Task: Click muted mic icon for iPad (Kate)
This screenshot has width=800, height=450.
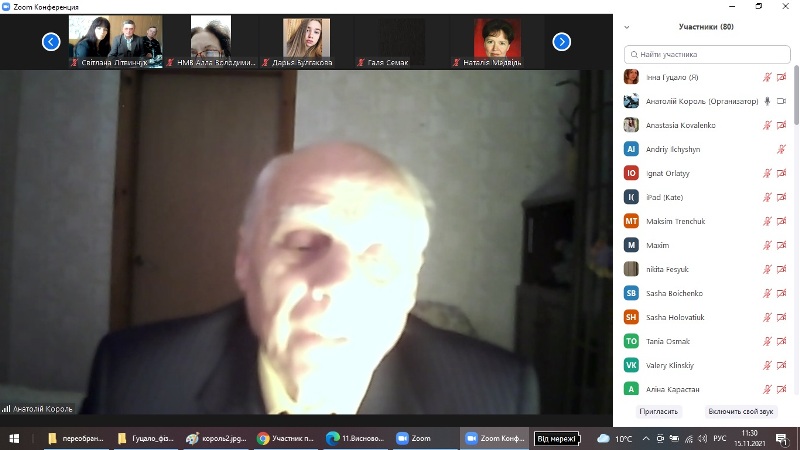Action: pyautogui.click(x=767, y=197)
